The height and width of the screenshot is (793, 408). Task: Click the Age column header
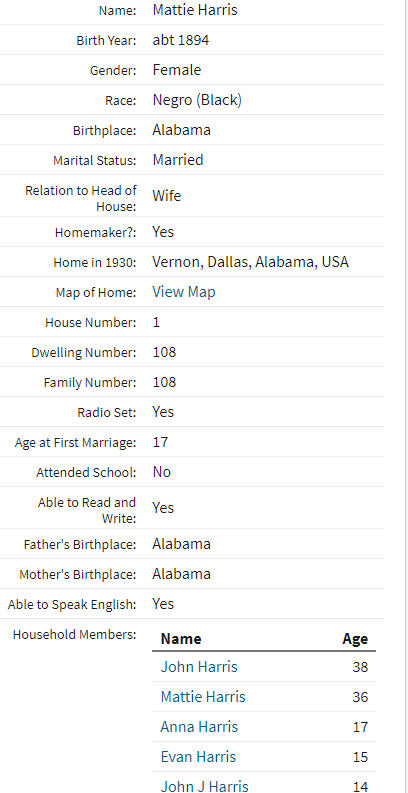click(355, 639)
